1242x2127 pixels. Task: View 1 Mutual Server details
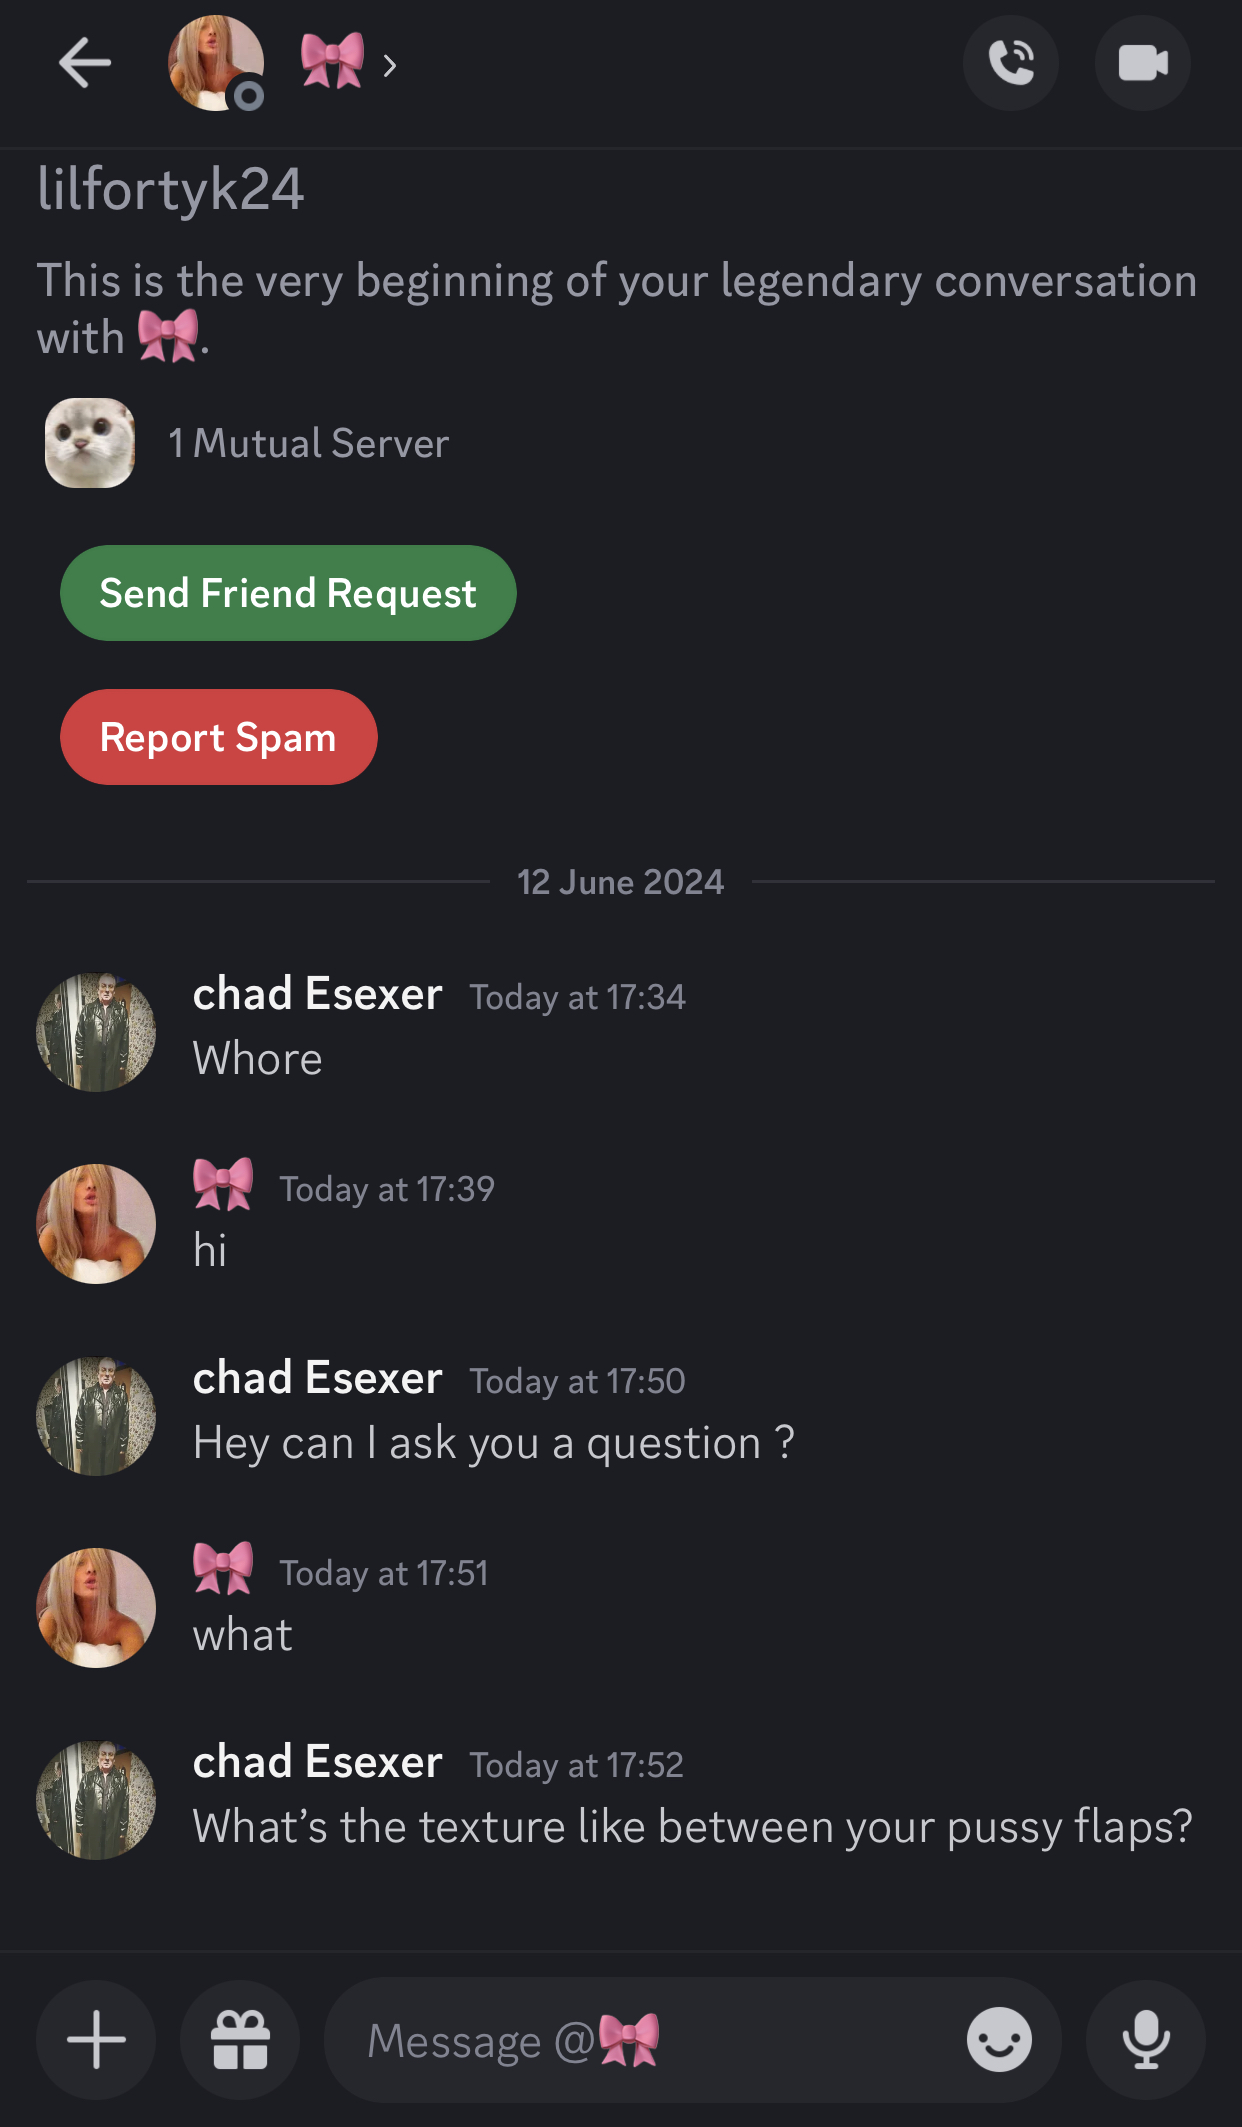[x=309, y=443]
